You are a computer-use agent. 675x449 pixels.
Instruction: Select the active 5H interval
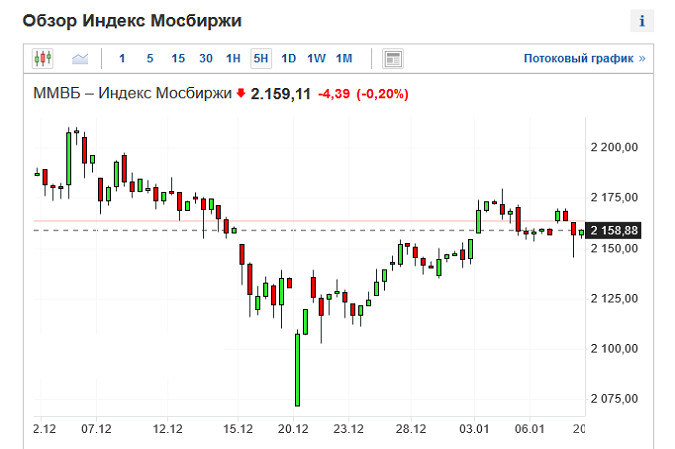coord(261,58)
